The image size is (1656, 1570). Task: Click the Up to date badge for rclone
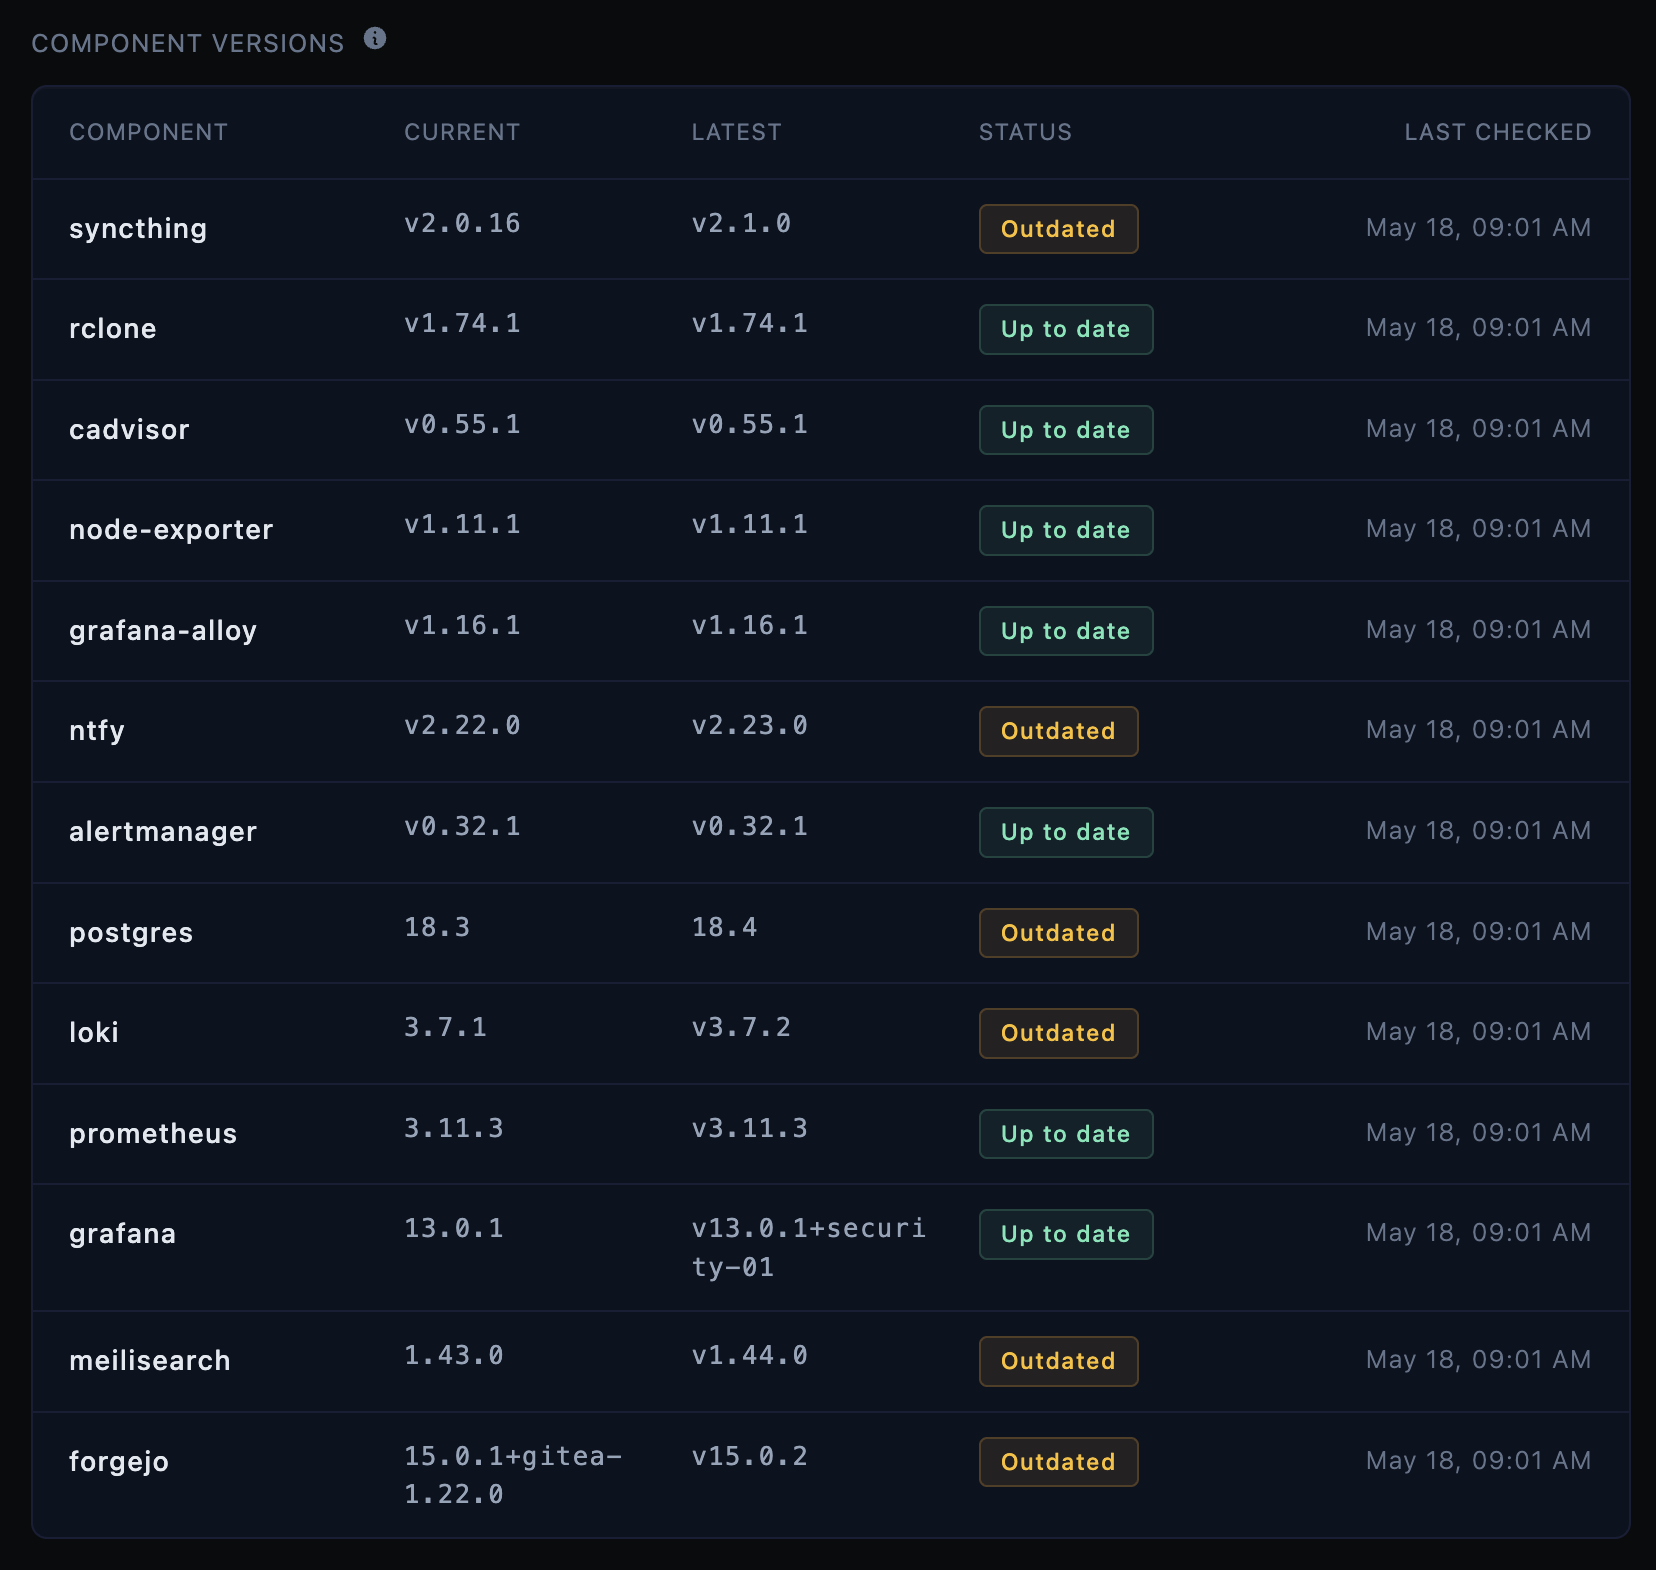1065,329
